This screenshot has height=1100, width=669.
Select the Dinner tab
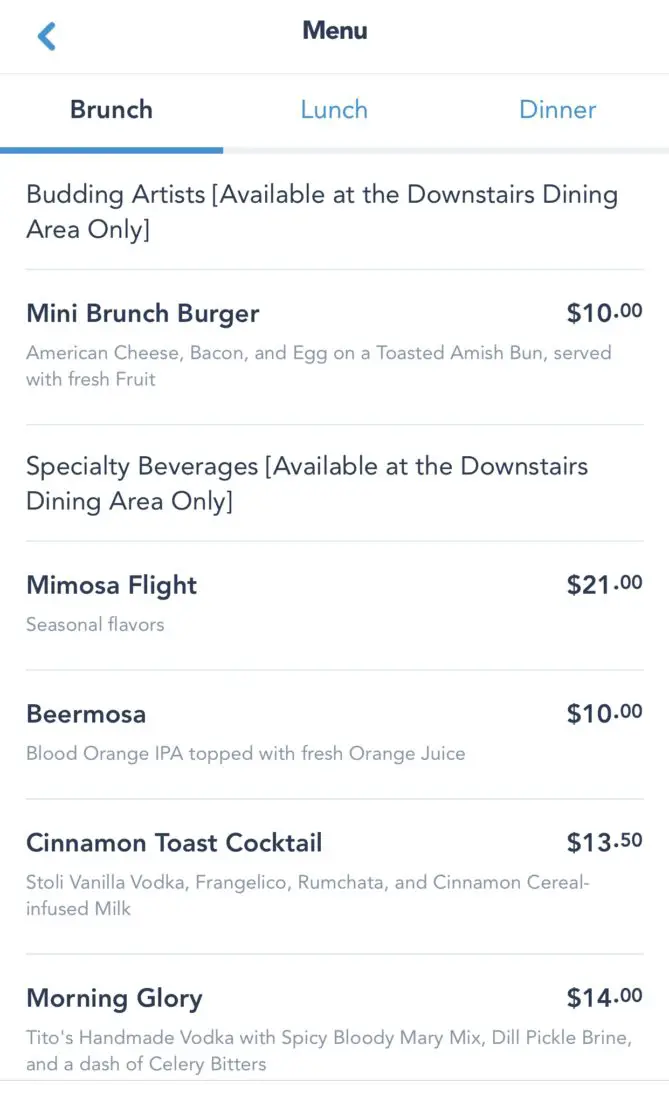pyautogui.click(x=557, y=110)
